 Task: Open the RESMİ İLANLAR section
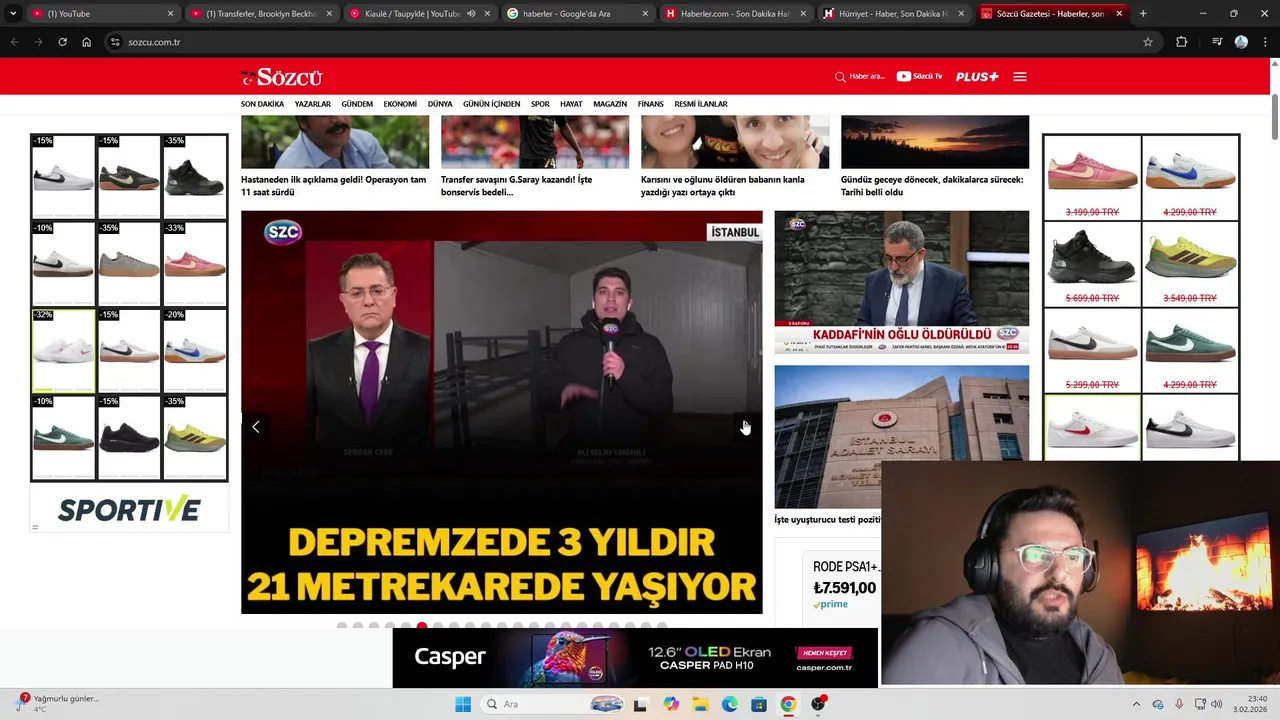(701, 104)
